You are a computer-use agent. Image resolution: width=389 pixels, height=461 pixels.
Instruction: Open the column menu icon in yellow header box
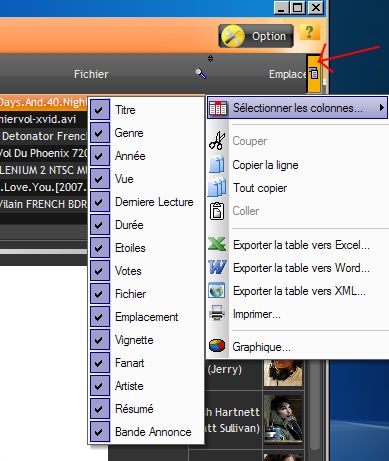click(x=314, y=73)
